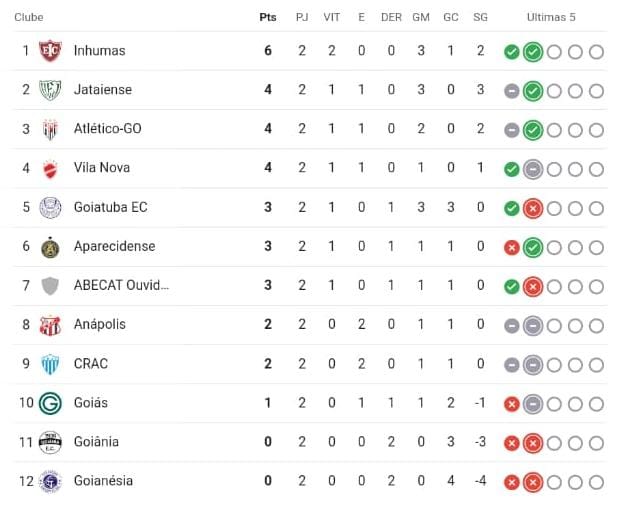
Task: Click Anápolis' highlighted grey draw indicator
Action: click(x=533, y=326)
